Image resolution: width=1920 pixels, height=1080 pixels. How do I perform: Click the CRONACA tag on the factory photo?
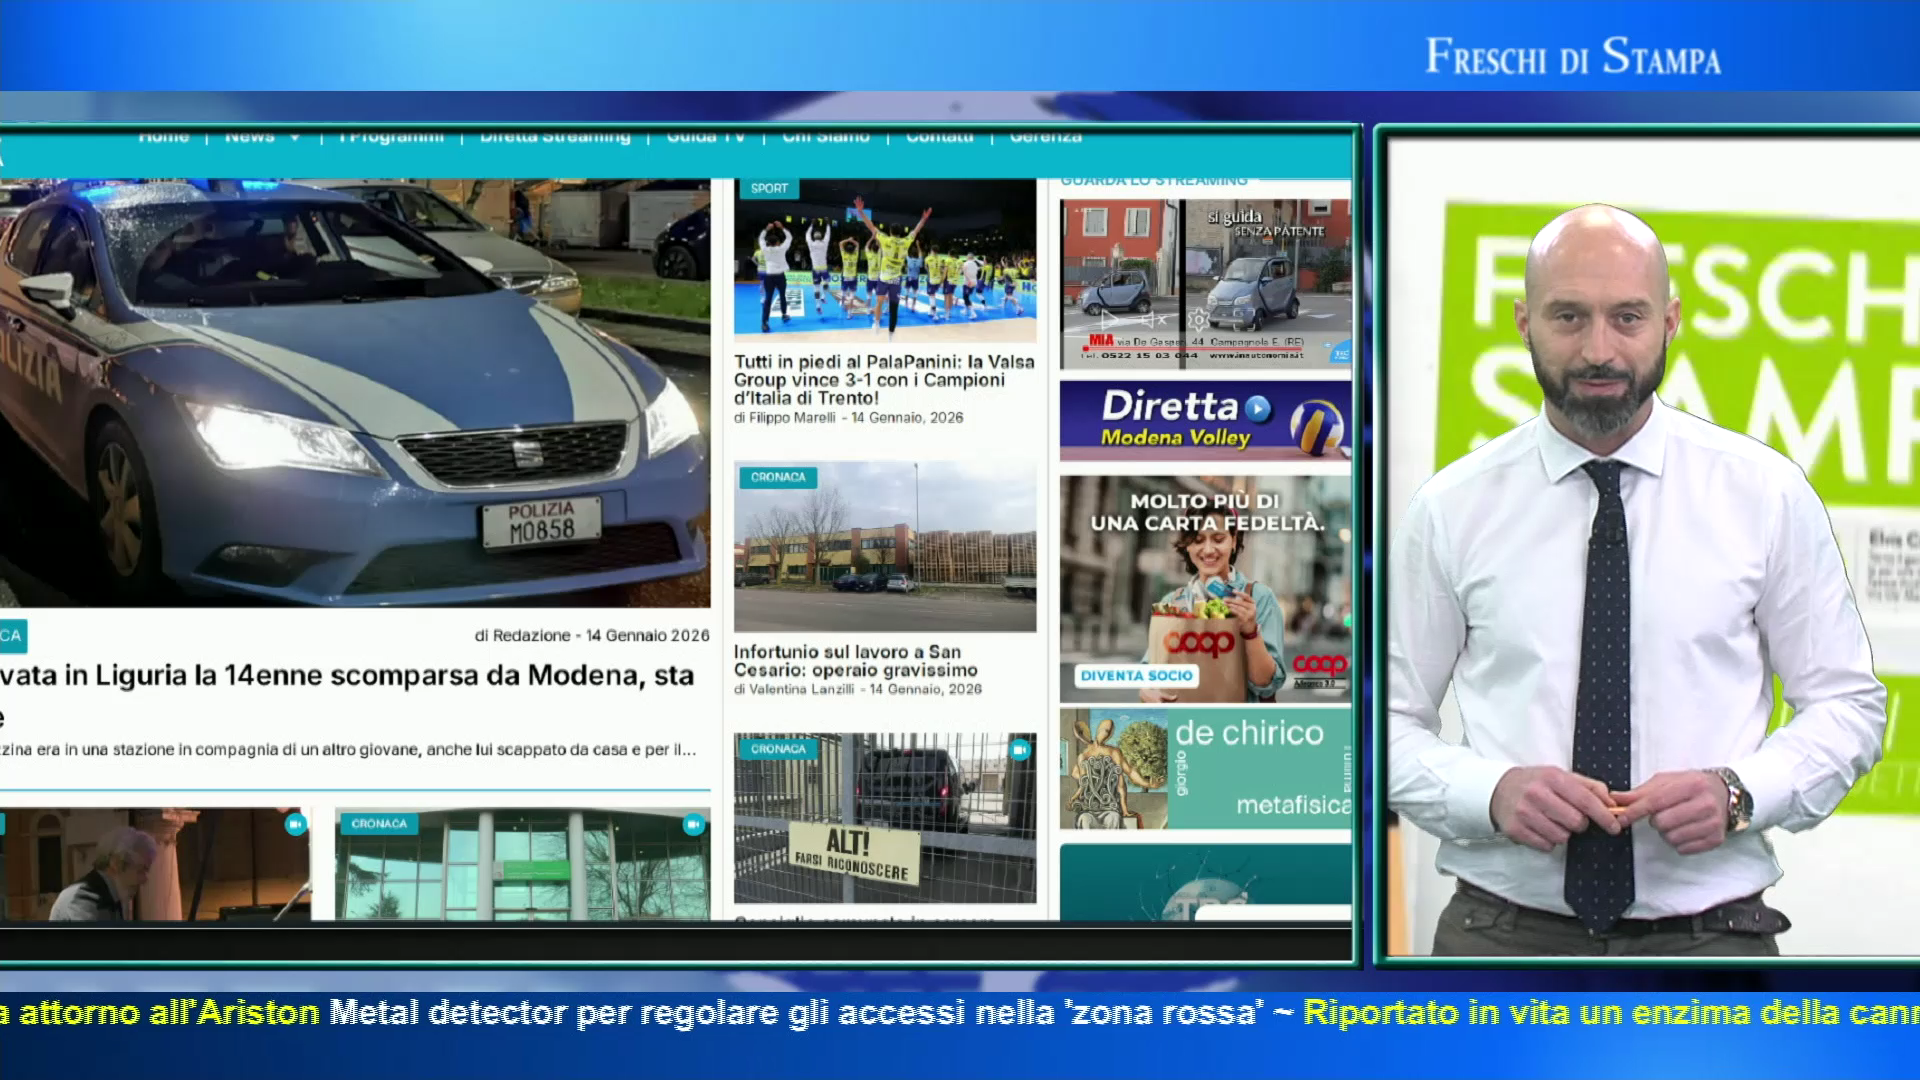[777, 478]
